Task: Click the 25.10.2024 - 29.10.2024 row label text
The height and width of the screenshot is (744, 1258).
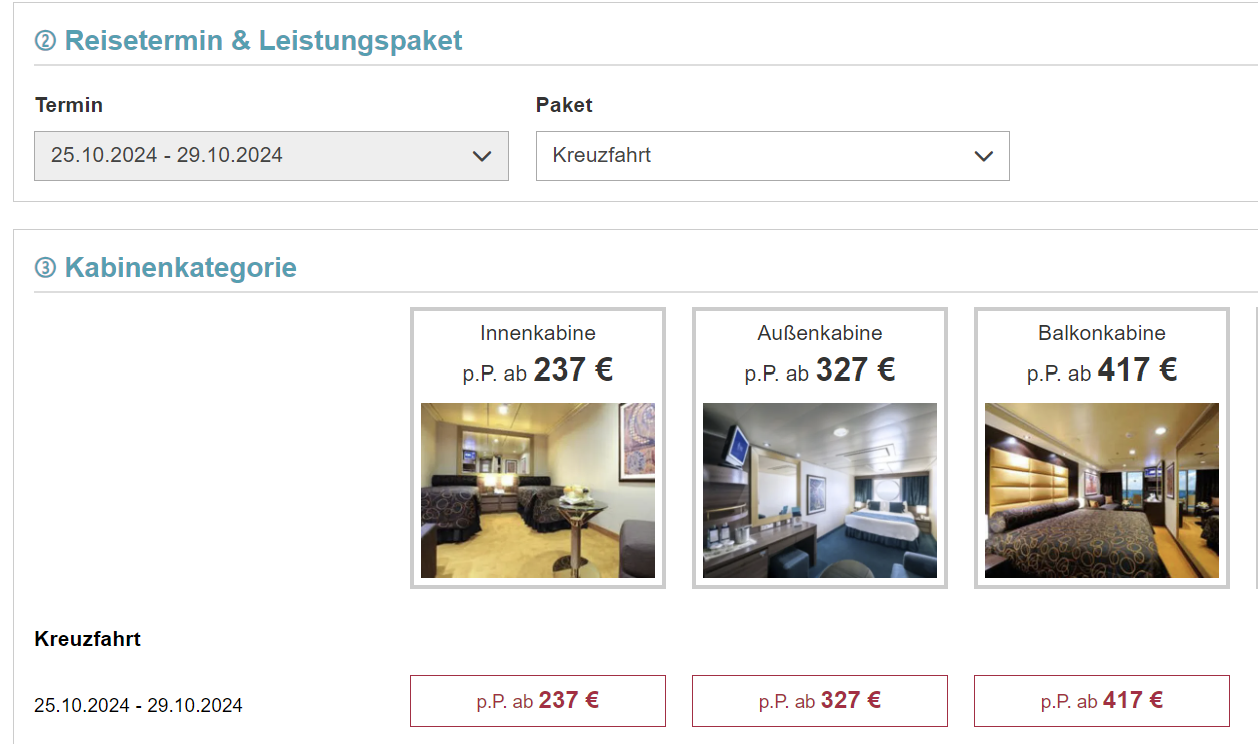Action: pyautogui.click(x=138, y=705)
